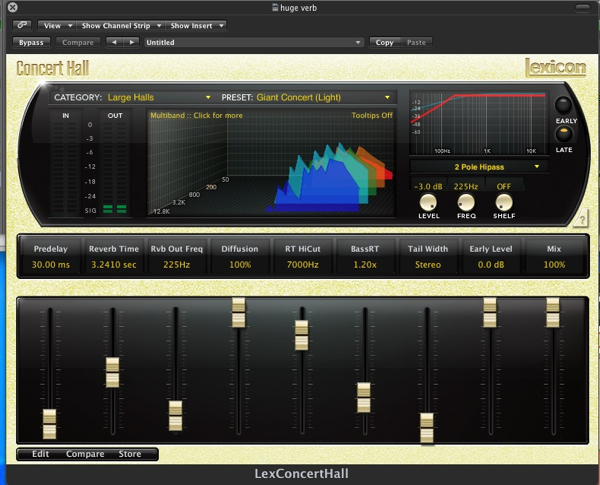Click the Paste button
Viewport: 600px width, 485px height.
(416, 42)
